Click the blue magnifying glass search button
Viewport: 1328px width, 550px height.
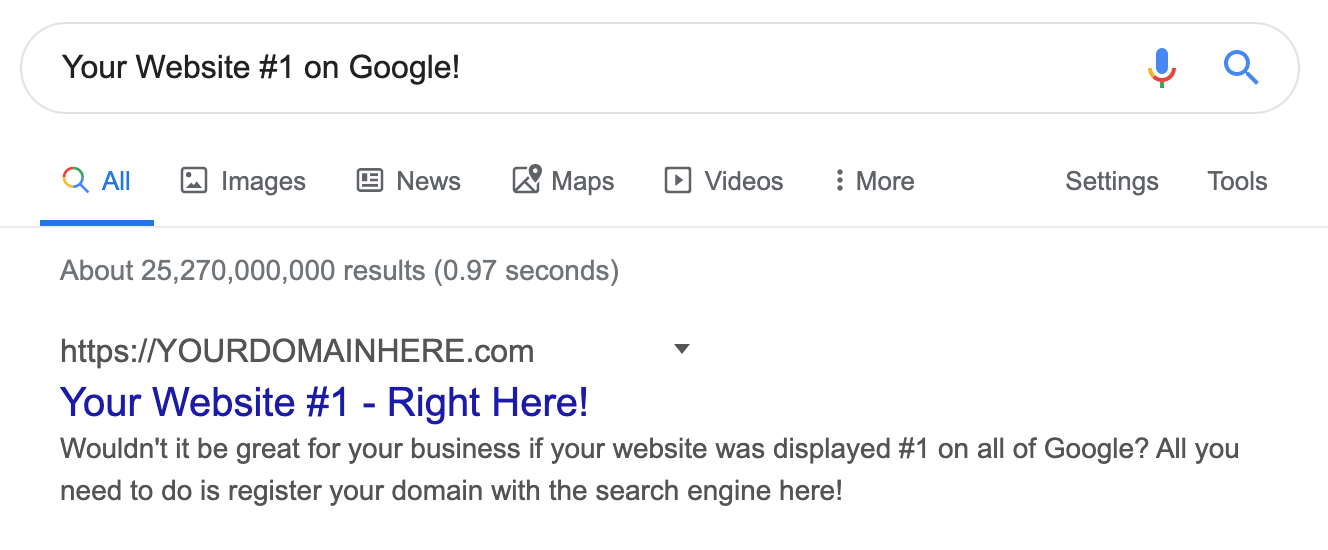(x=1241, y=68)
